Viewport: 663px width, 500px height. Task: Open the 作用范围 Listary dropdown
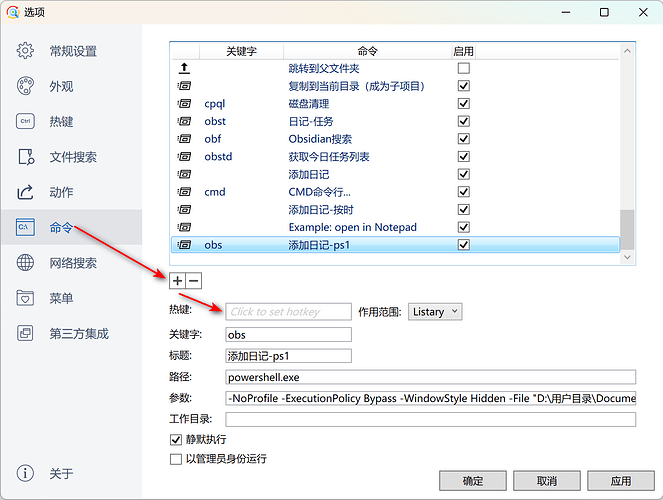tap(435, 312)
